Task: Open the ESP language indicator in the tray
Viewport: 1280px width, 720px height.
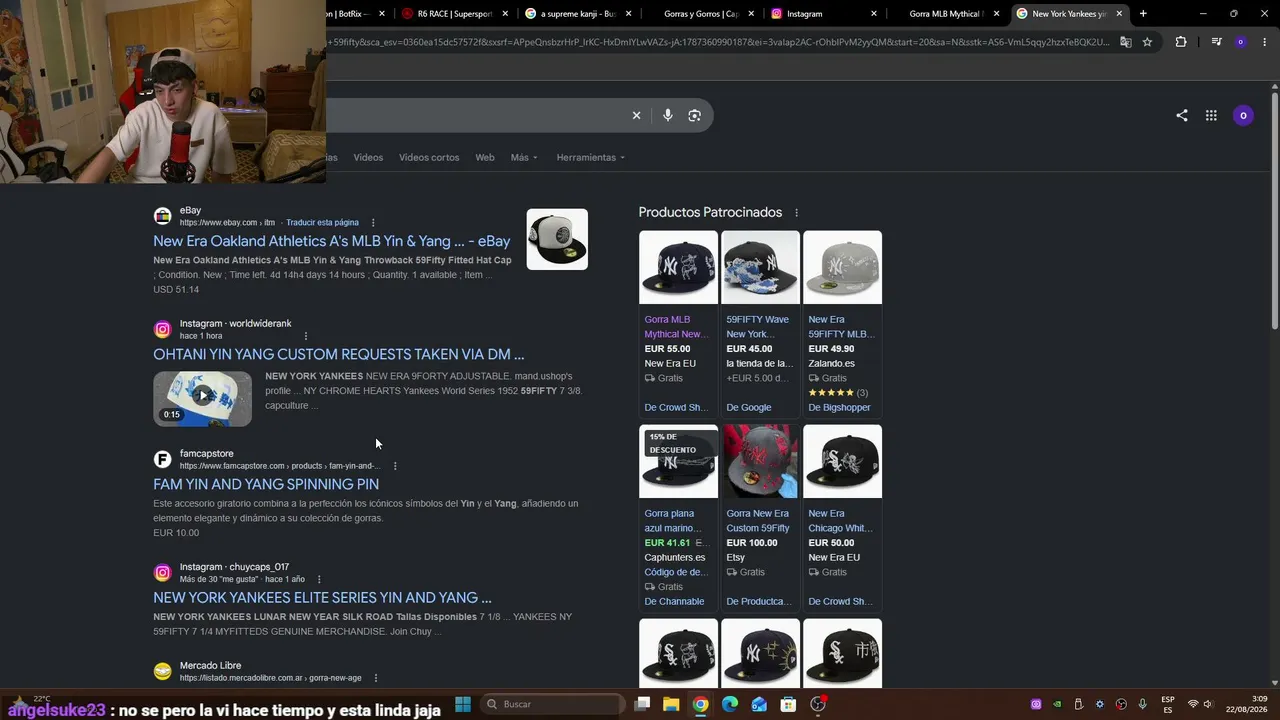Action: tap(1168, 704)
